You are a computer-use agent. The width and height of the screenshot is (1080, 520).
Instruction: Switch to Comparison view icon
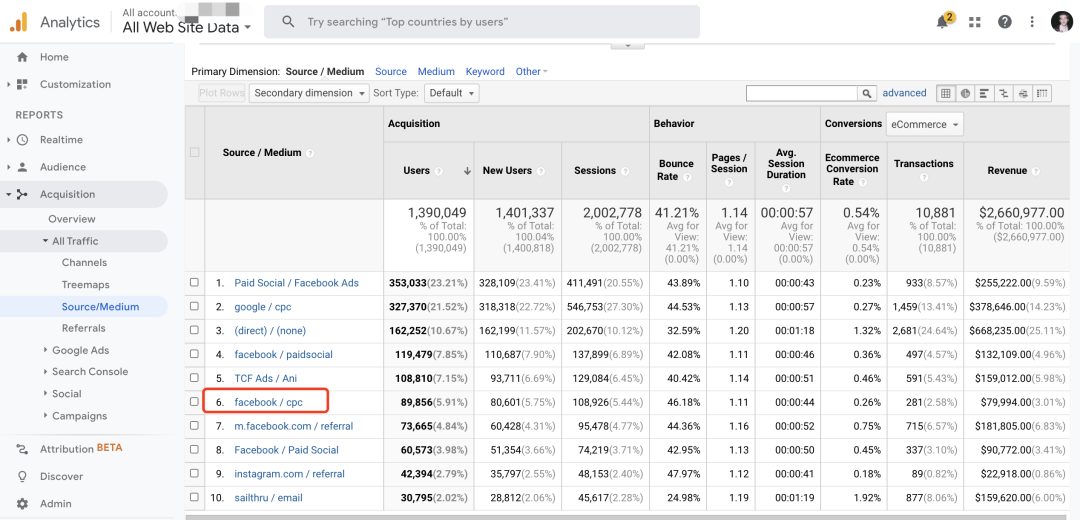1004,93
